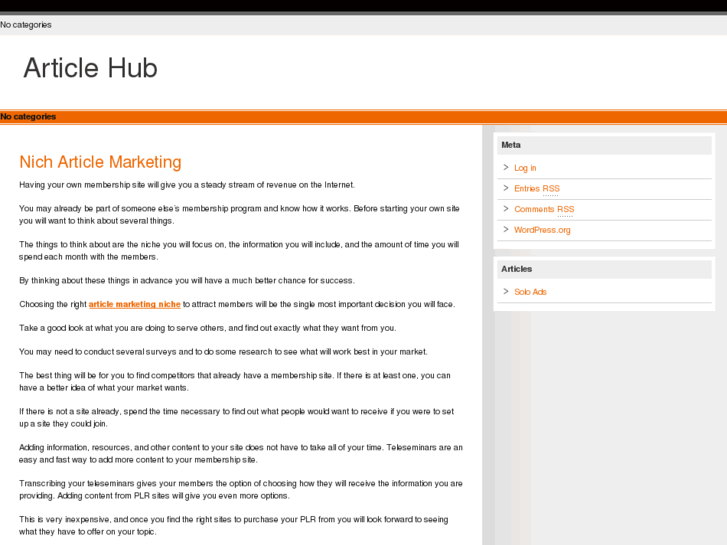Click the arrow bullet beside Comments RSS
Viewport: 727px width, 545px height.
point(506,209)
